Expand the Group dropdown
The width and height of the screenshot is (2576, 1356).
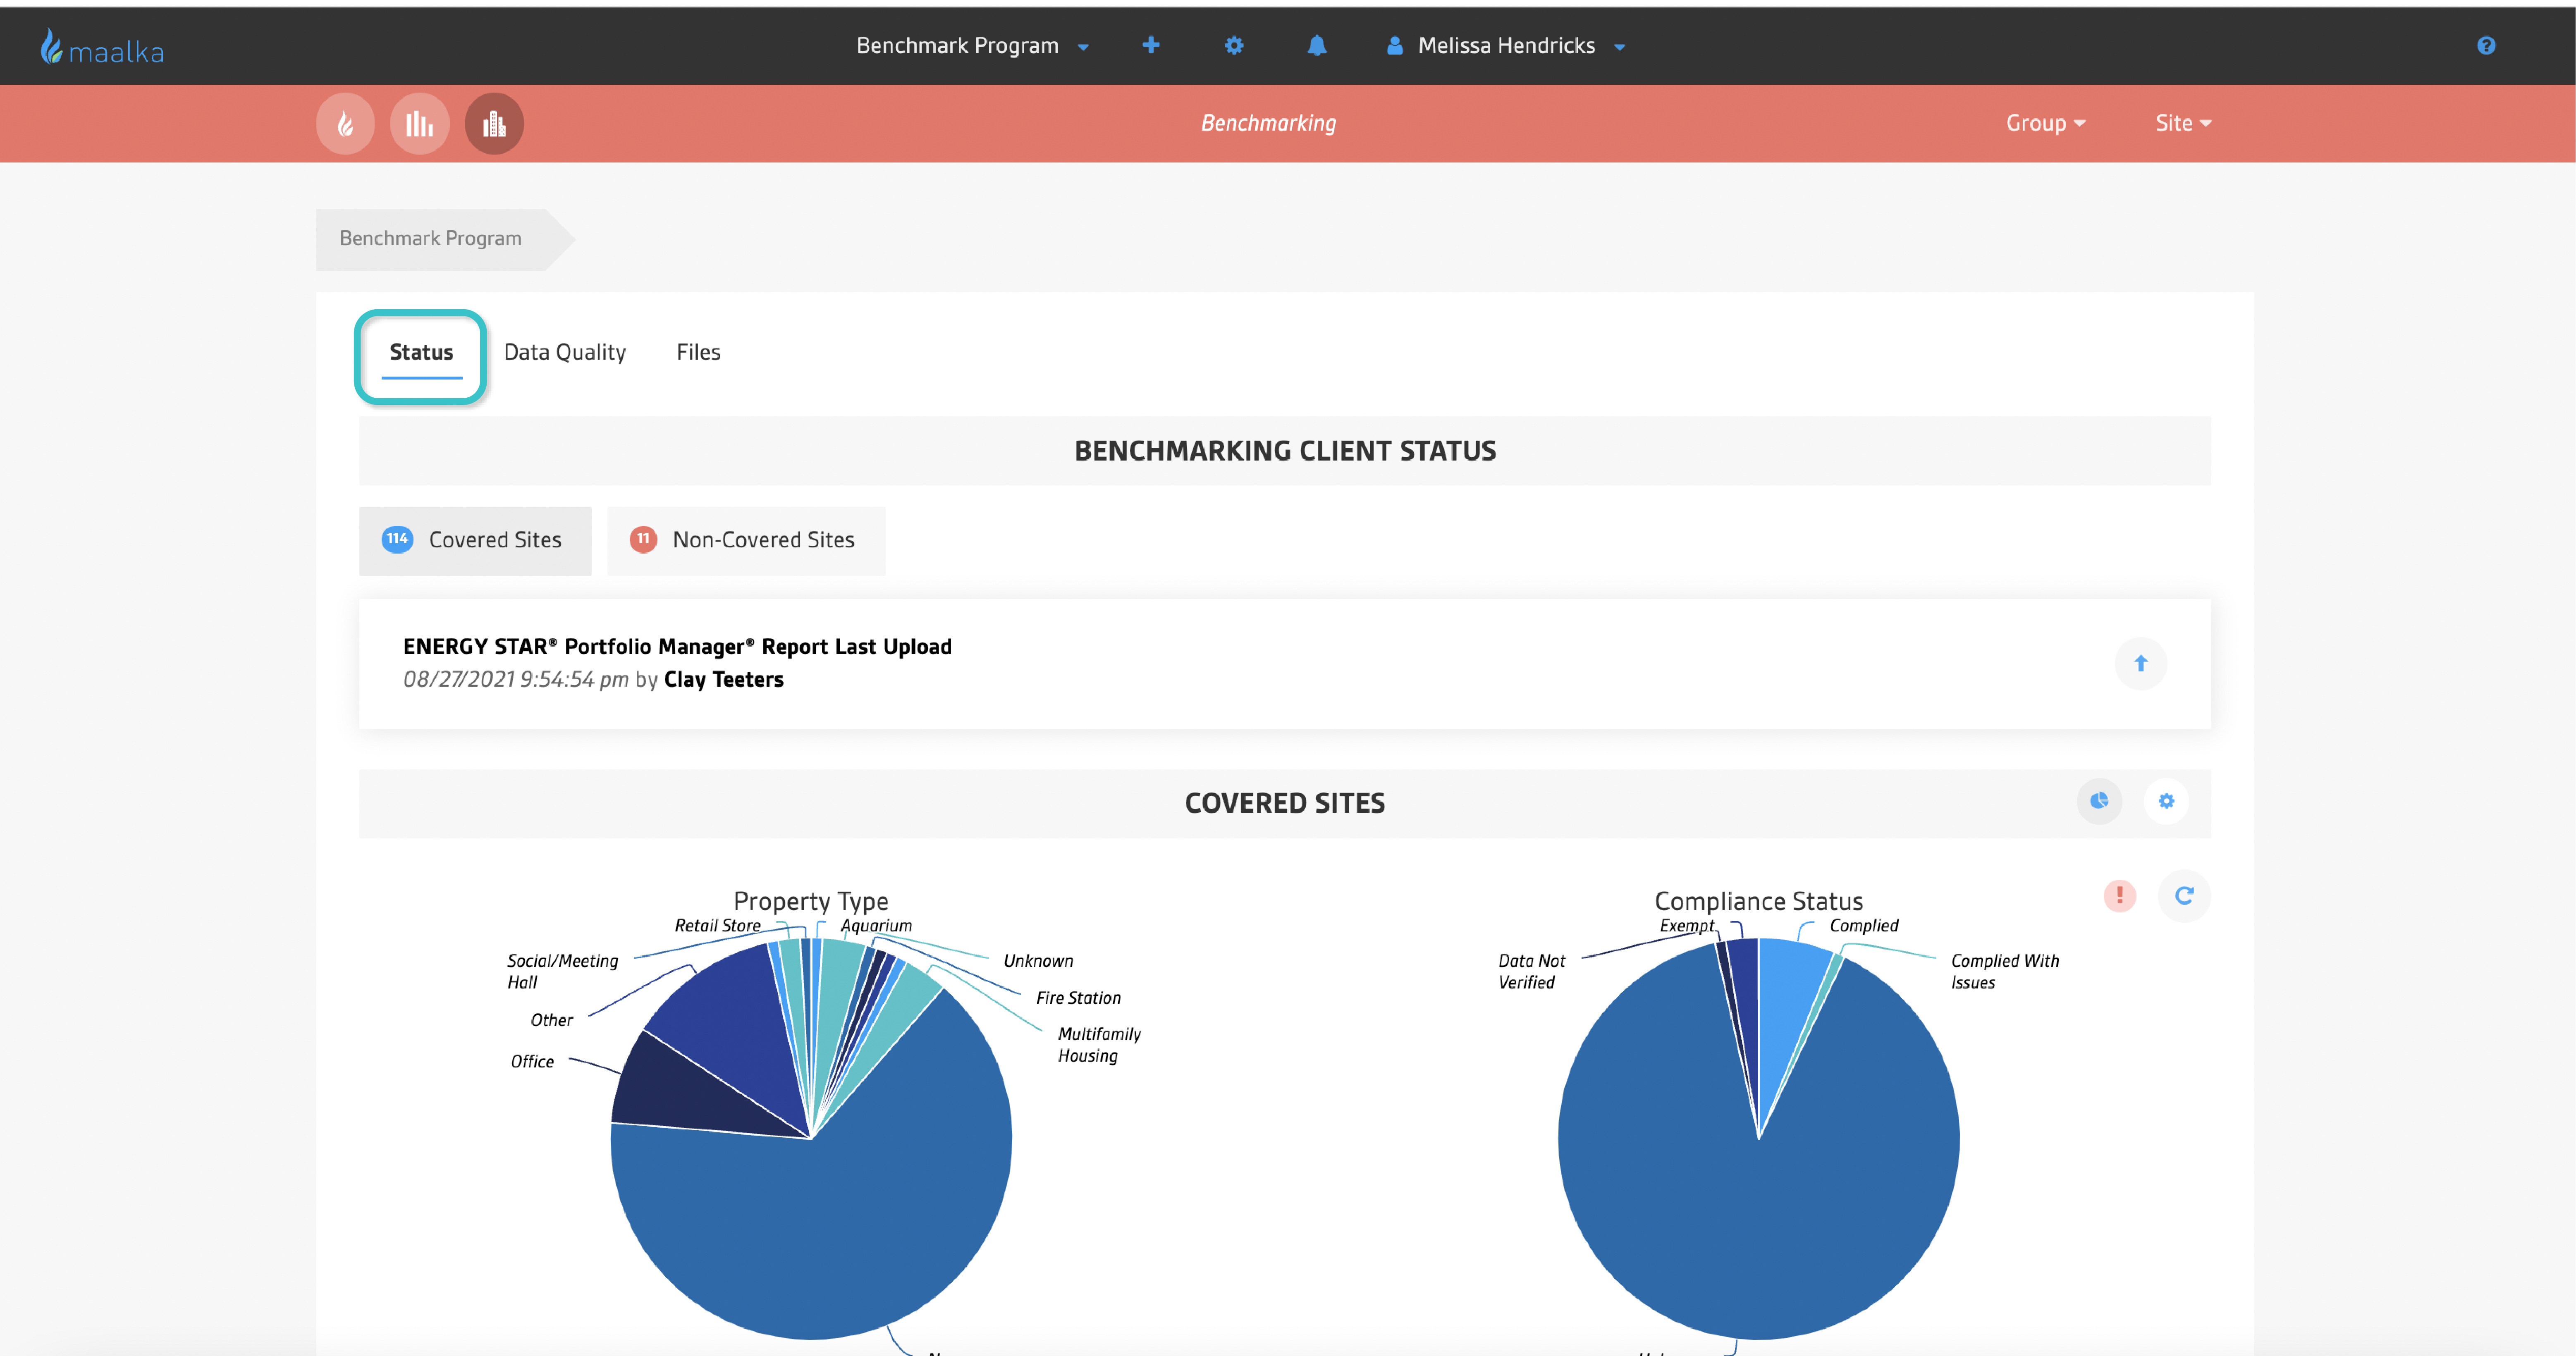pos(2045,123)
